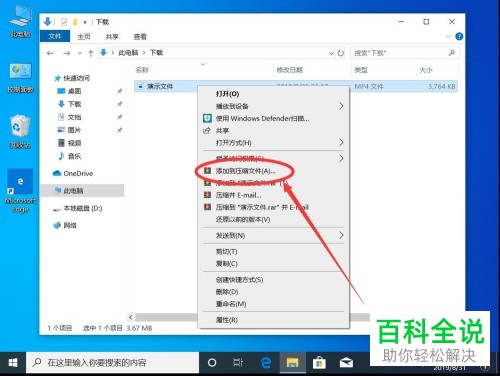The image size is (500, 376).
Task: Open File Explorer from taskbar
Action: (292, 362)
